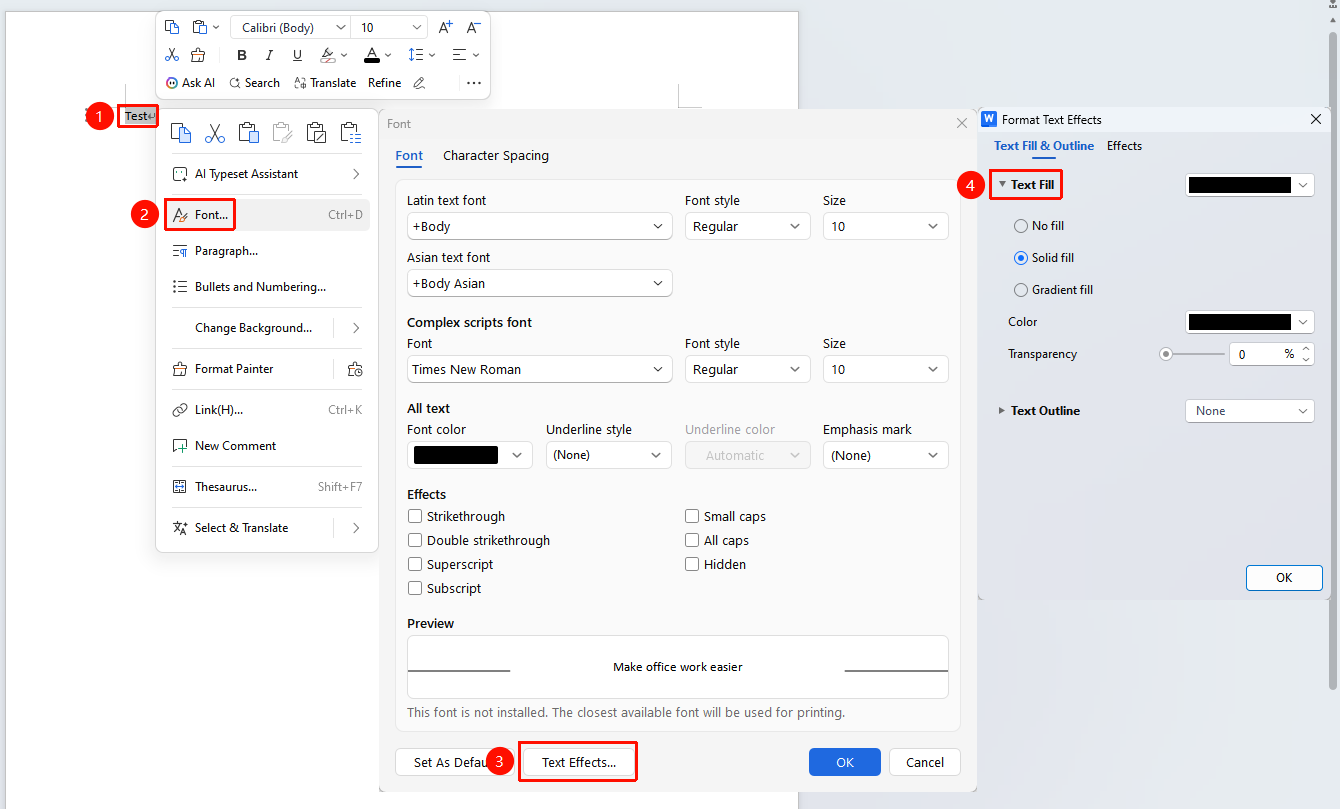Image resolution: width=1340 pixels, height=809 pixels.
Task: Check the Double strikethrough option
Action: click(x=415, y=541)
